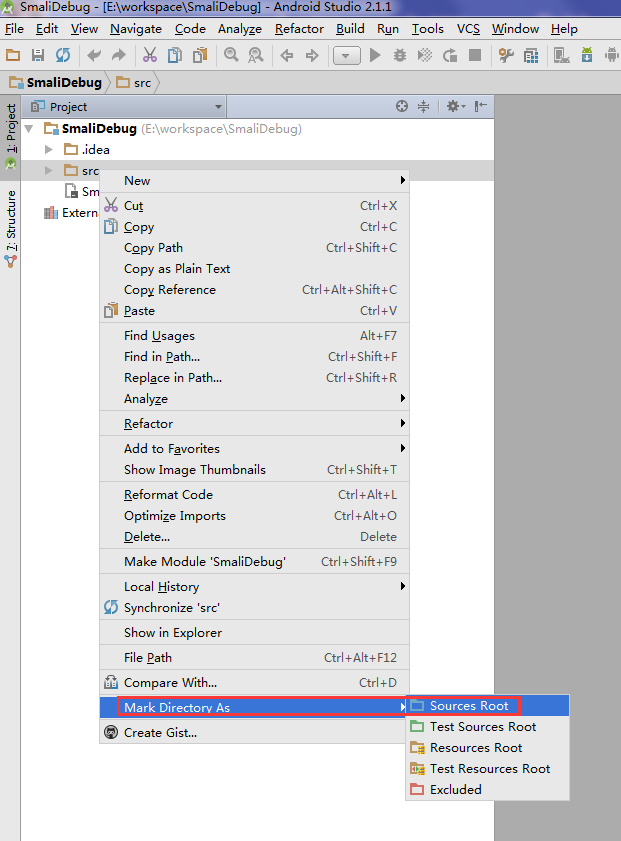621x841 pixels.
Task: Open the AVD Manager icon
Action: point(561,55)
